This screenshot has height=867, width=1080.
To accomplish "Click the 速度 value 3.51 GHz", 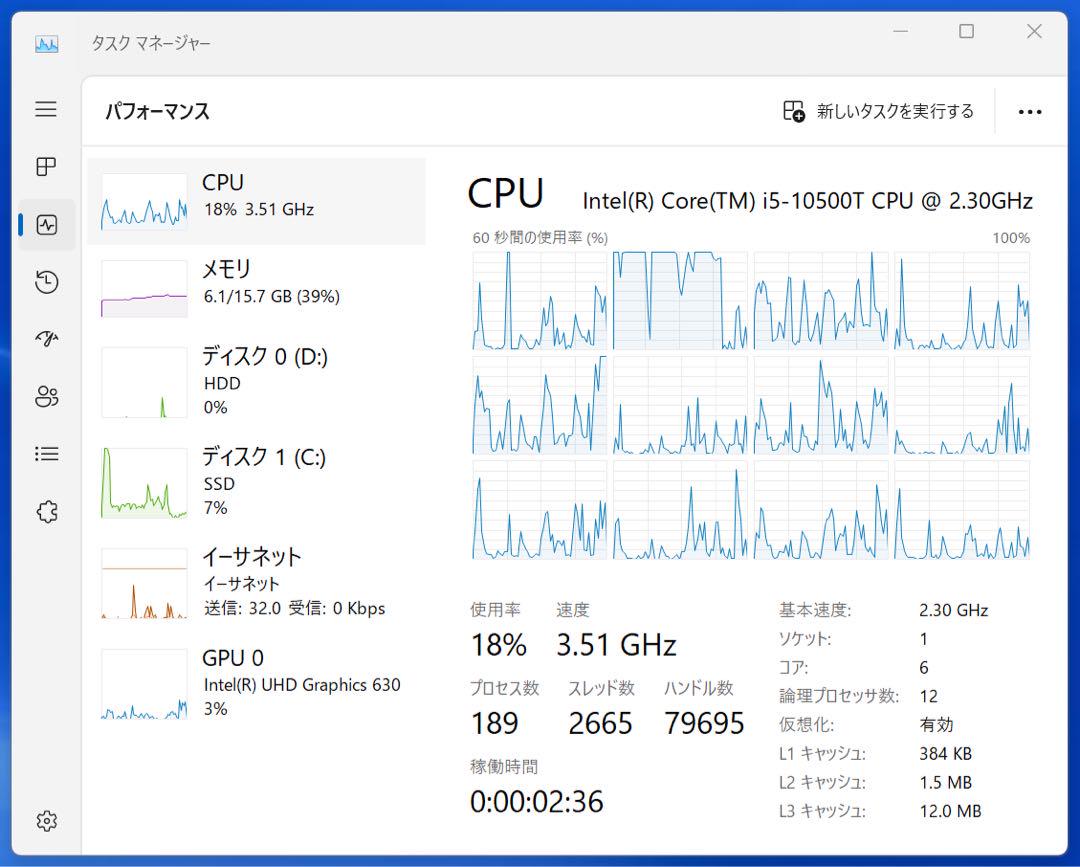I will (616, 645).
